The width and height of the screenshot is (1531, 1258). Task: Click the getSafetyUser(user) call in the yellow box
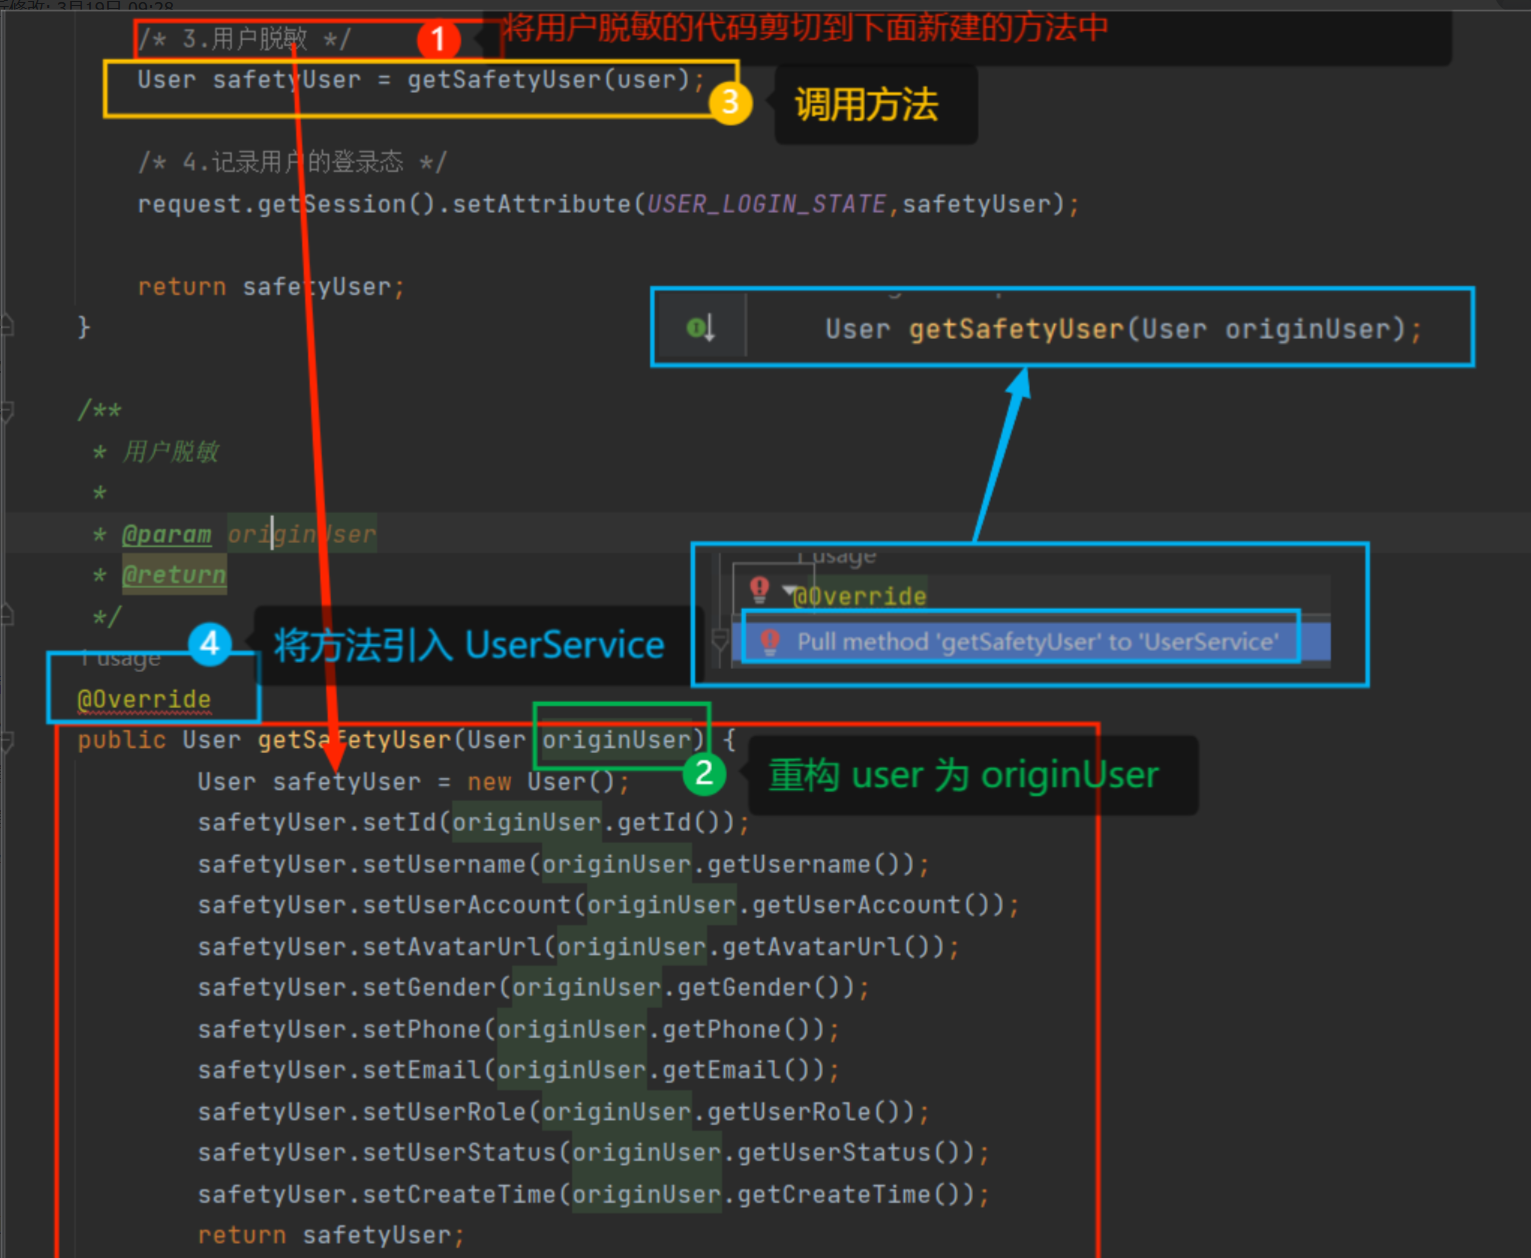pos(548,80)
